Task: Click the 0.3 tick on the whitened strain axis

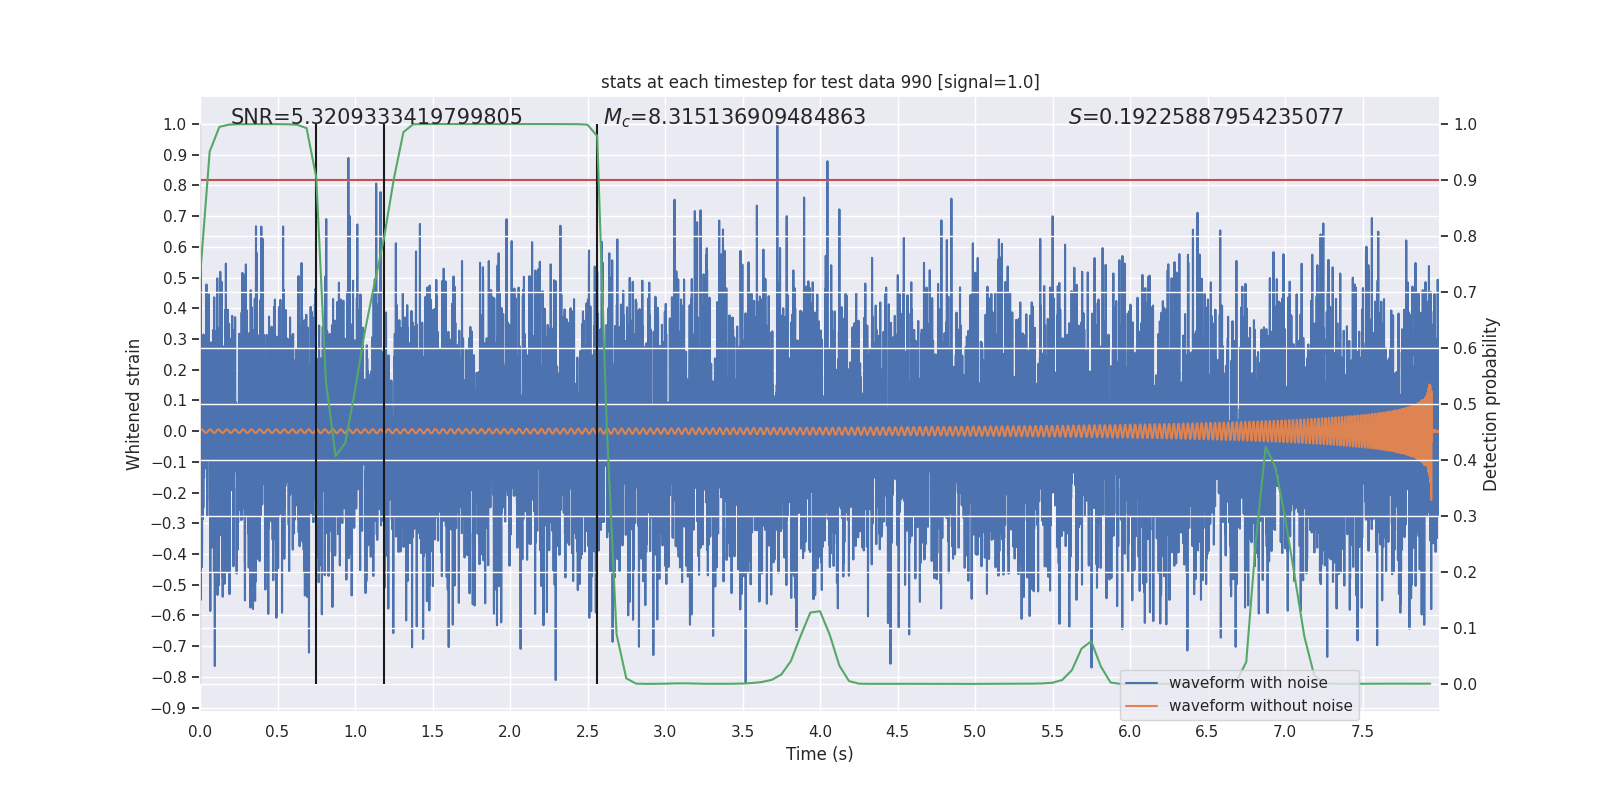Action: click(175, 339)
